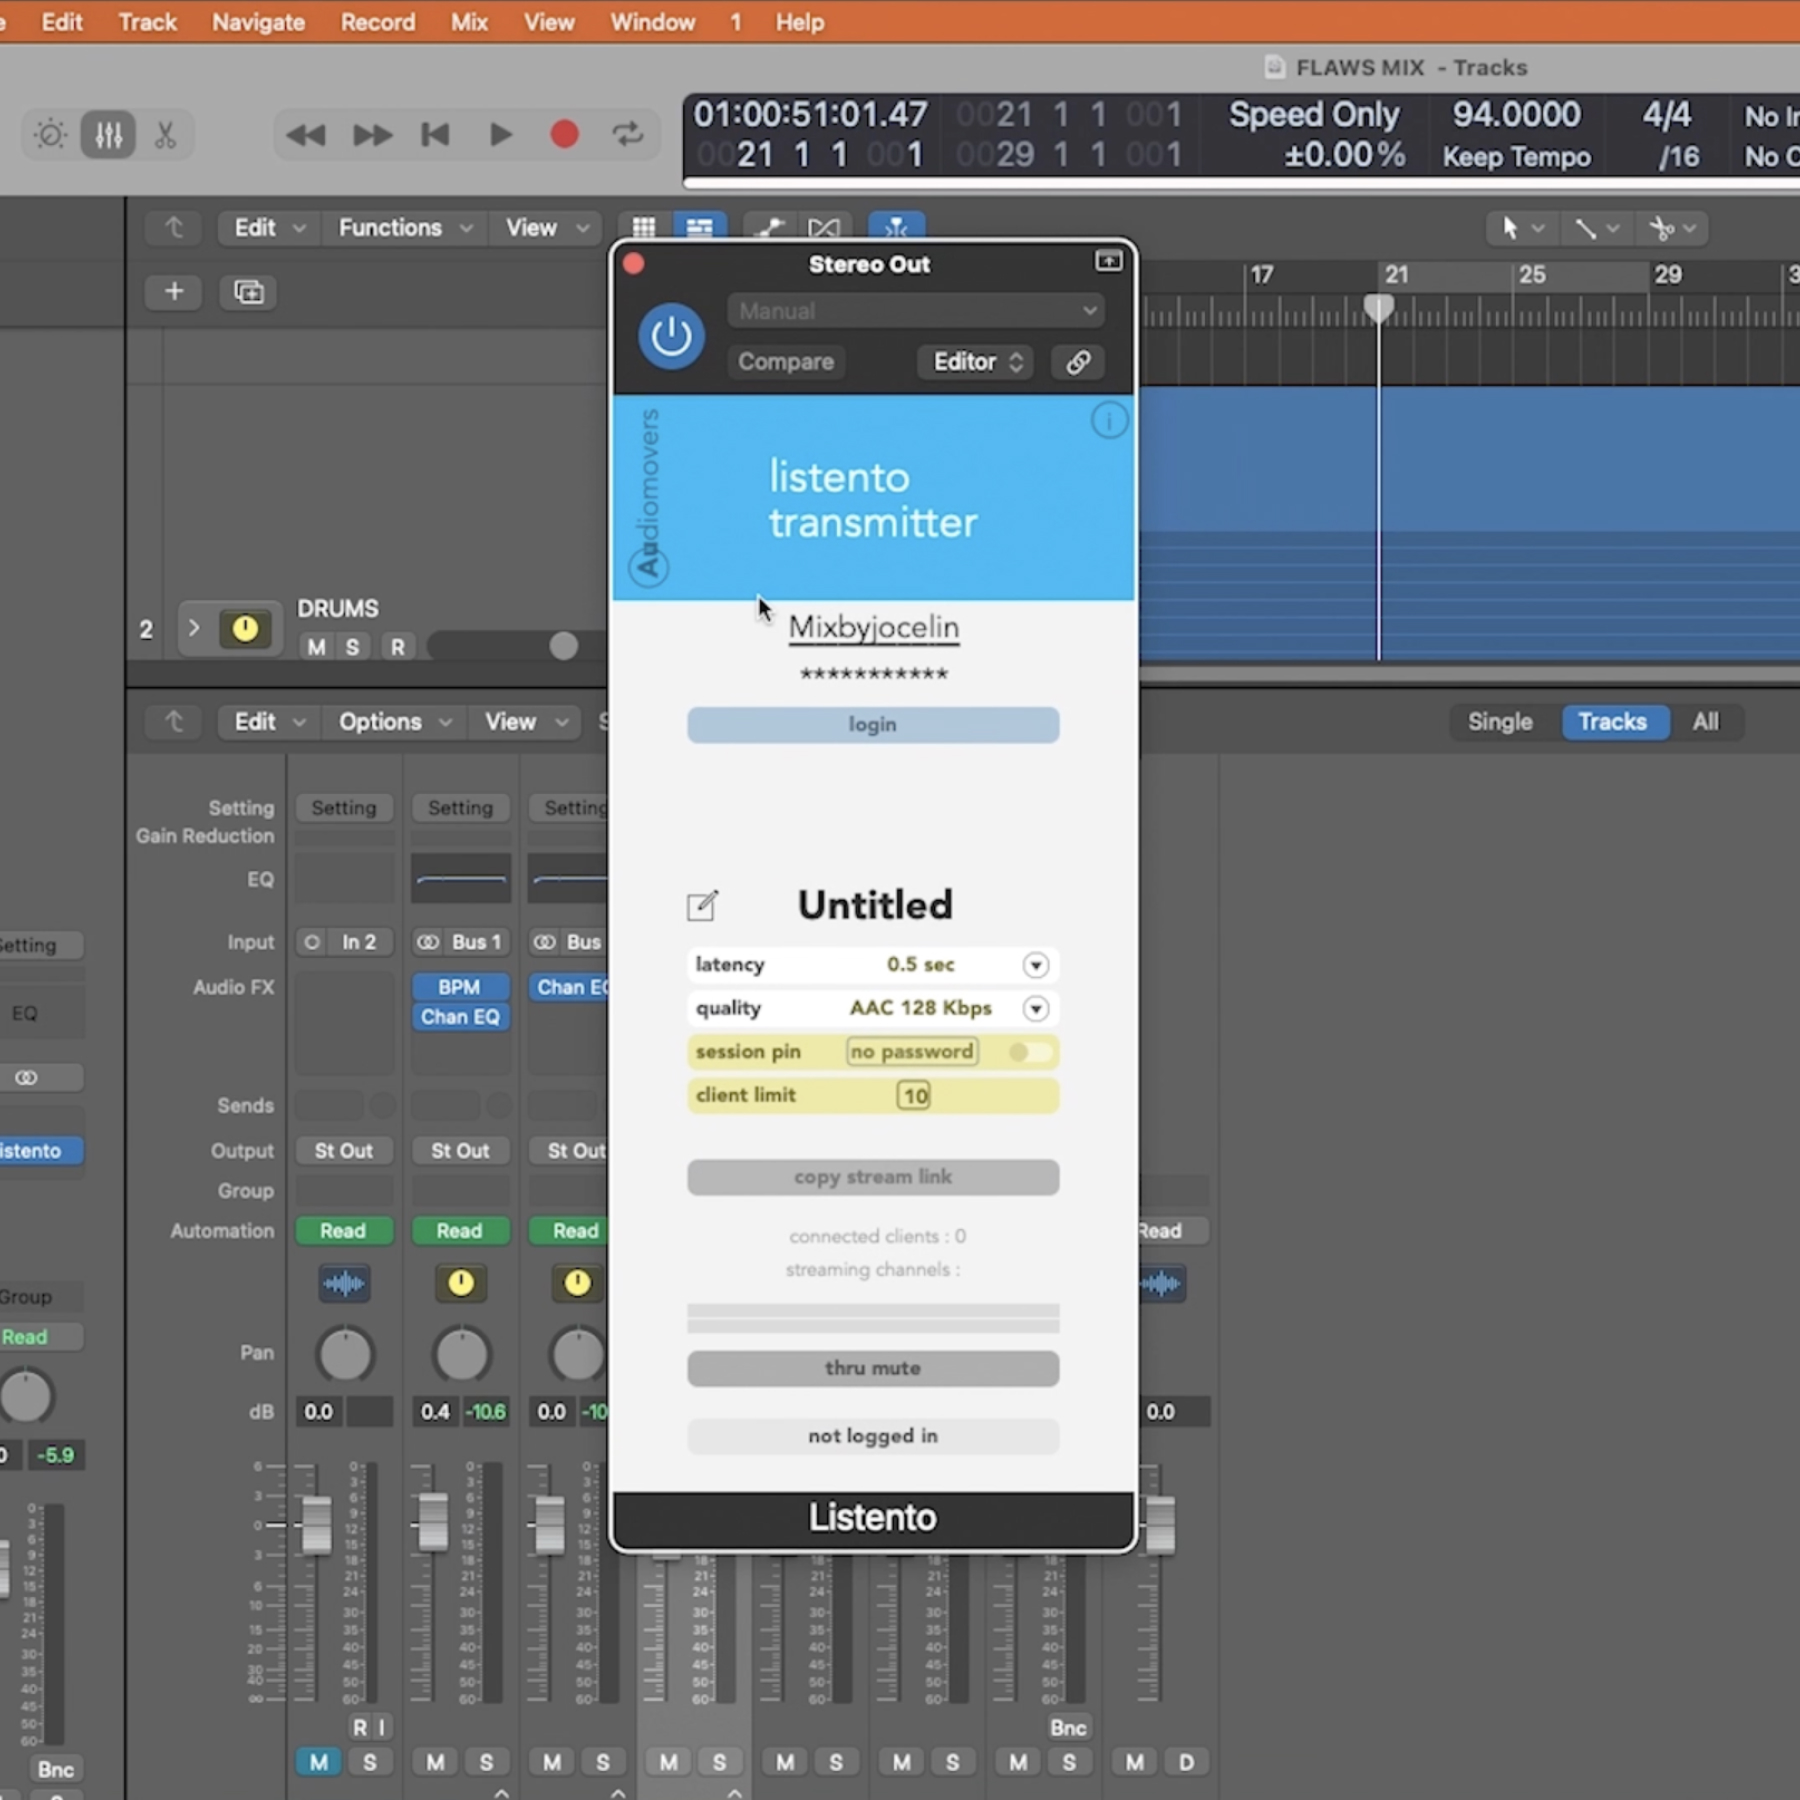The height and width of the screenshot is (1800, 1800).
Task: Click the catch playhead icon
Action: (x=896, y=228)
